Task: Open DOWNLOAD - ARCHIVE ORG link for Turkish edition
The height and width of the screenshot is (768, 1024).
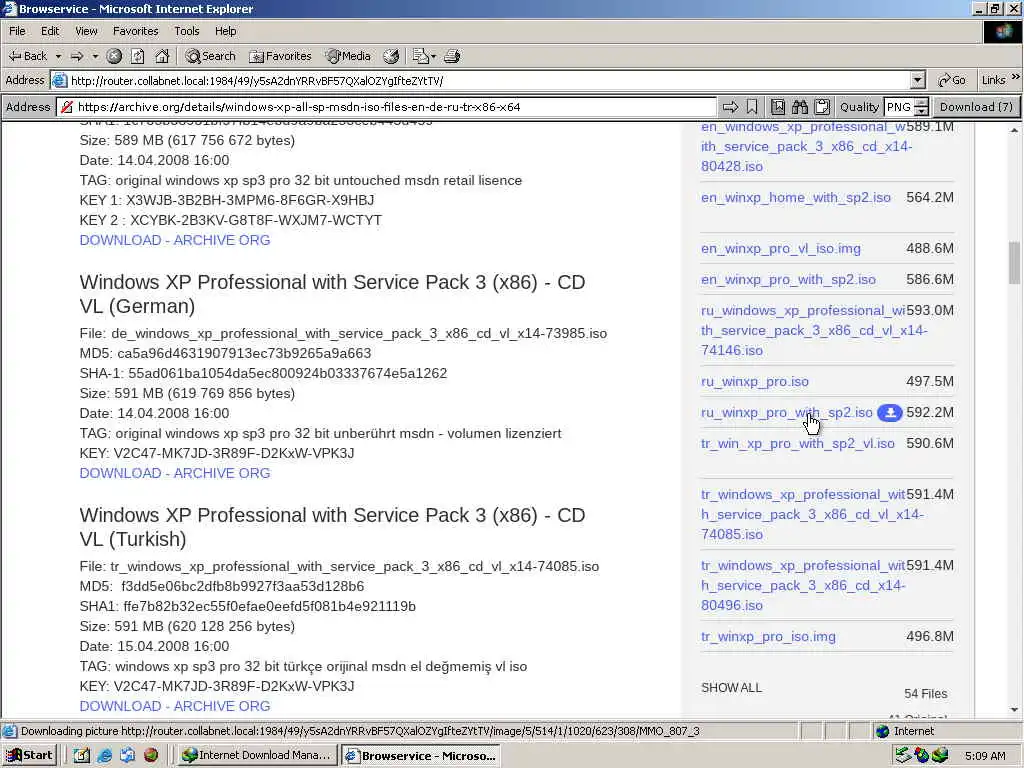Action: (175, 707)
